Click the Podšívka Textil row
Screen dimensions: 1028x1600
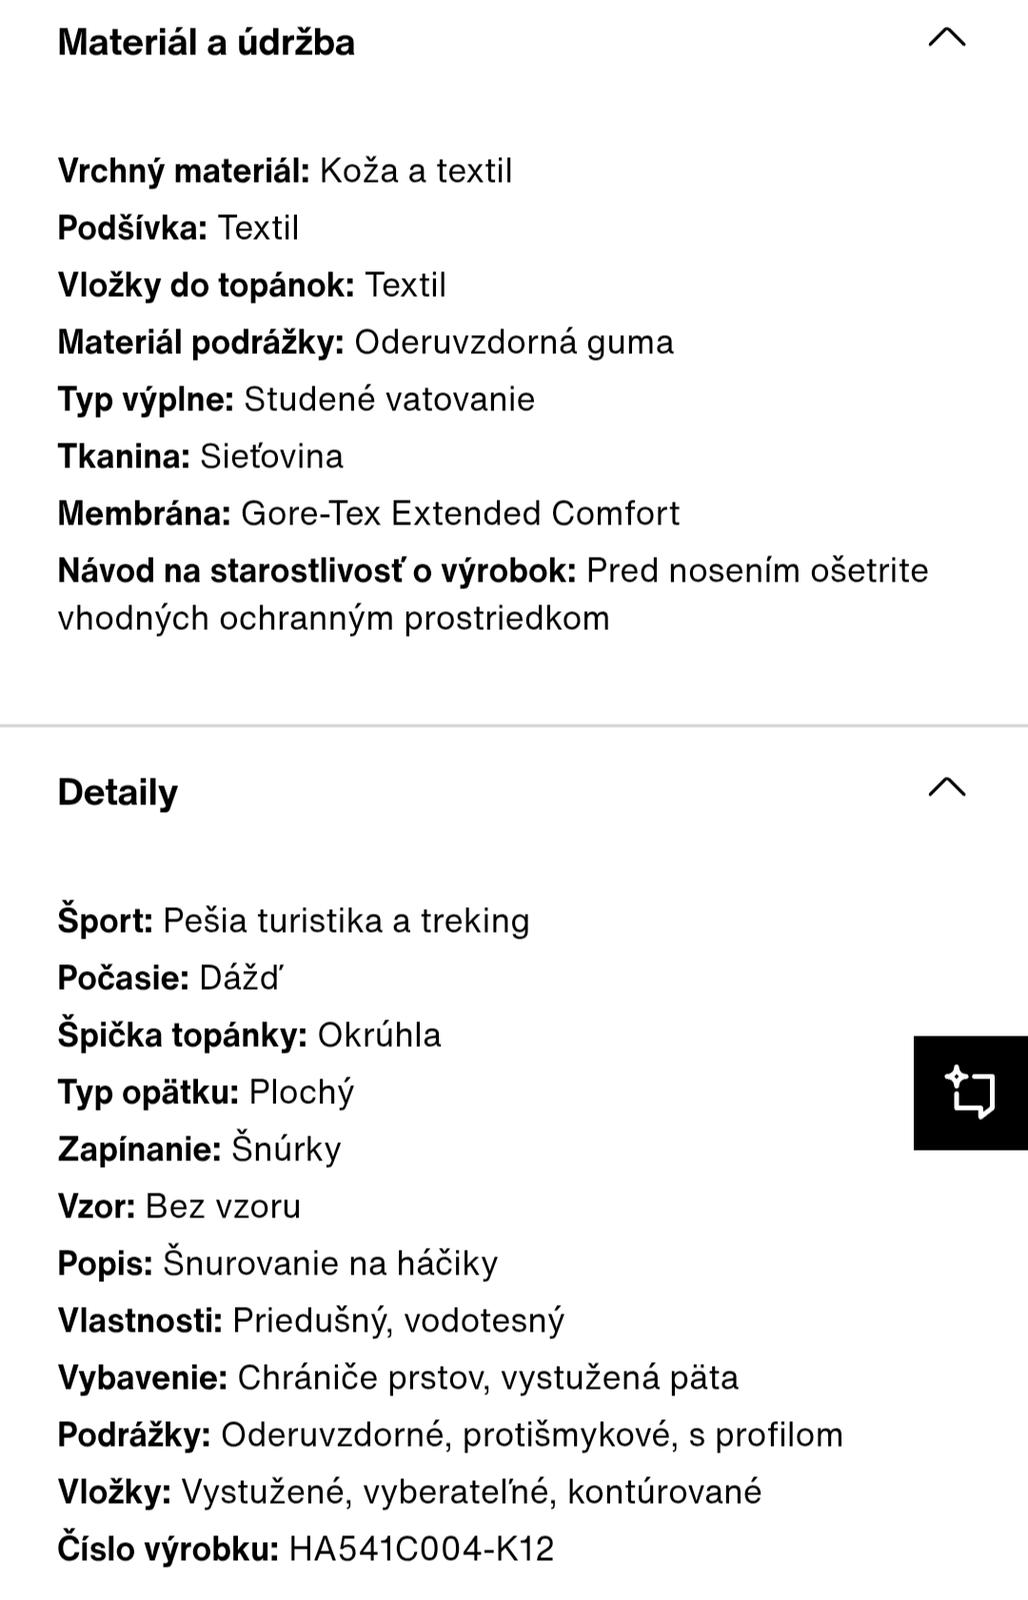179,228
